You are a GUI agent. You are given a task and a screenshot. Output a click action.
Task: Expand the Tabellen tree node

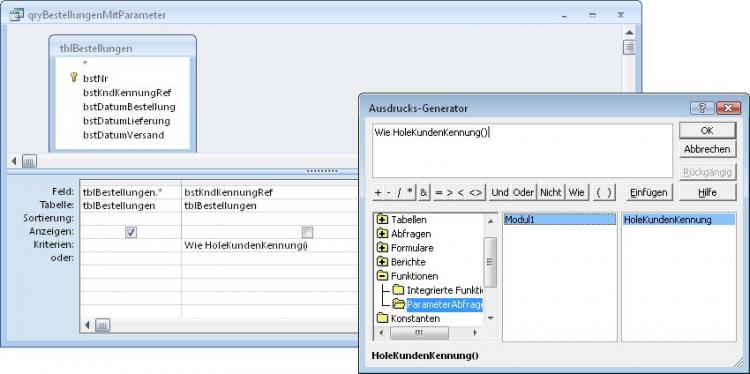[382, 220]
